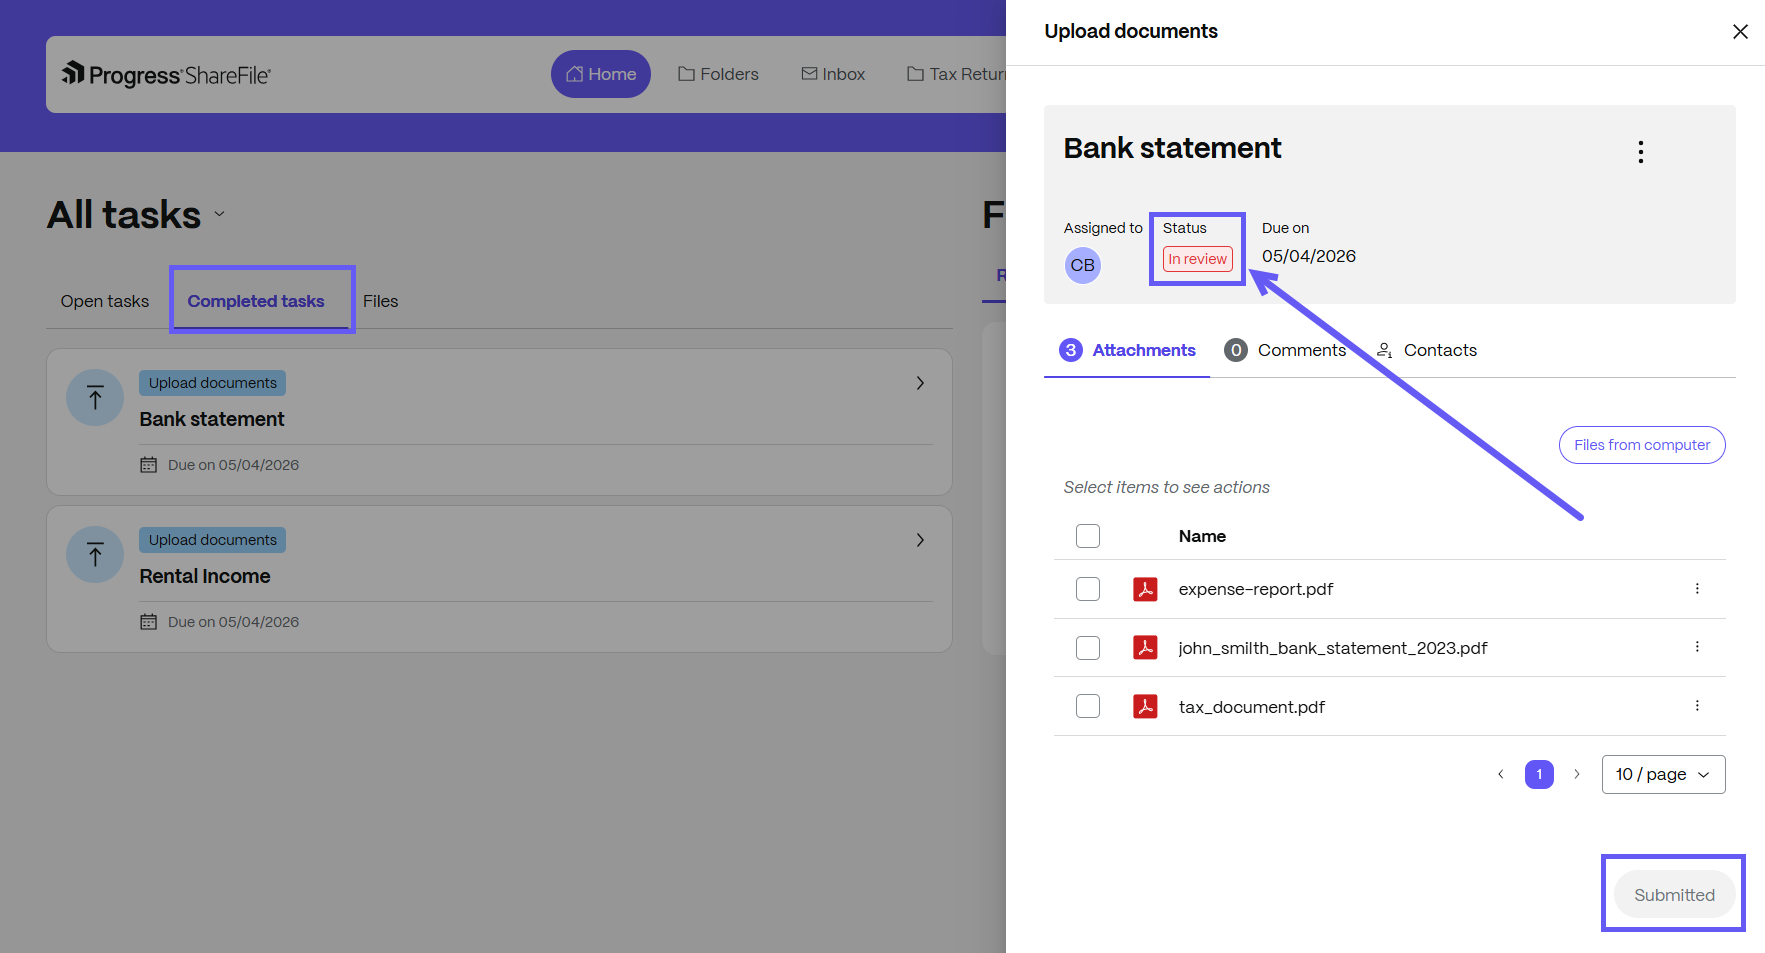Switch to the Comments tab
Image resolution: width=1765 pixels, height=953 pixels.
point(1303,350)
